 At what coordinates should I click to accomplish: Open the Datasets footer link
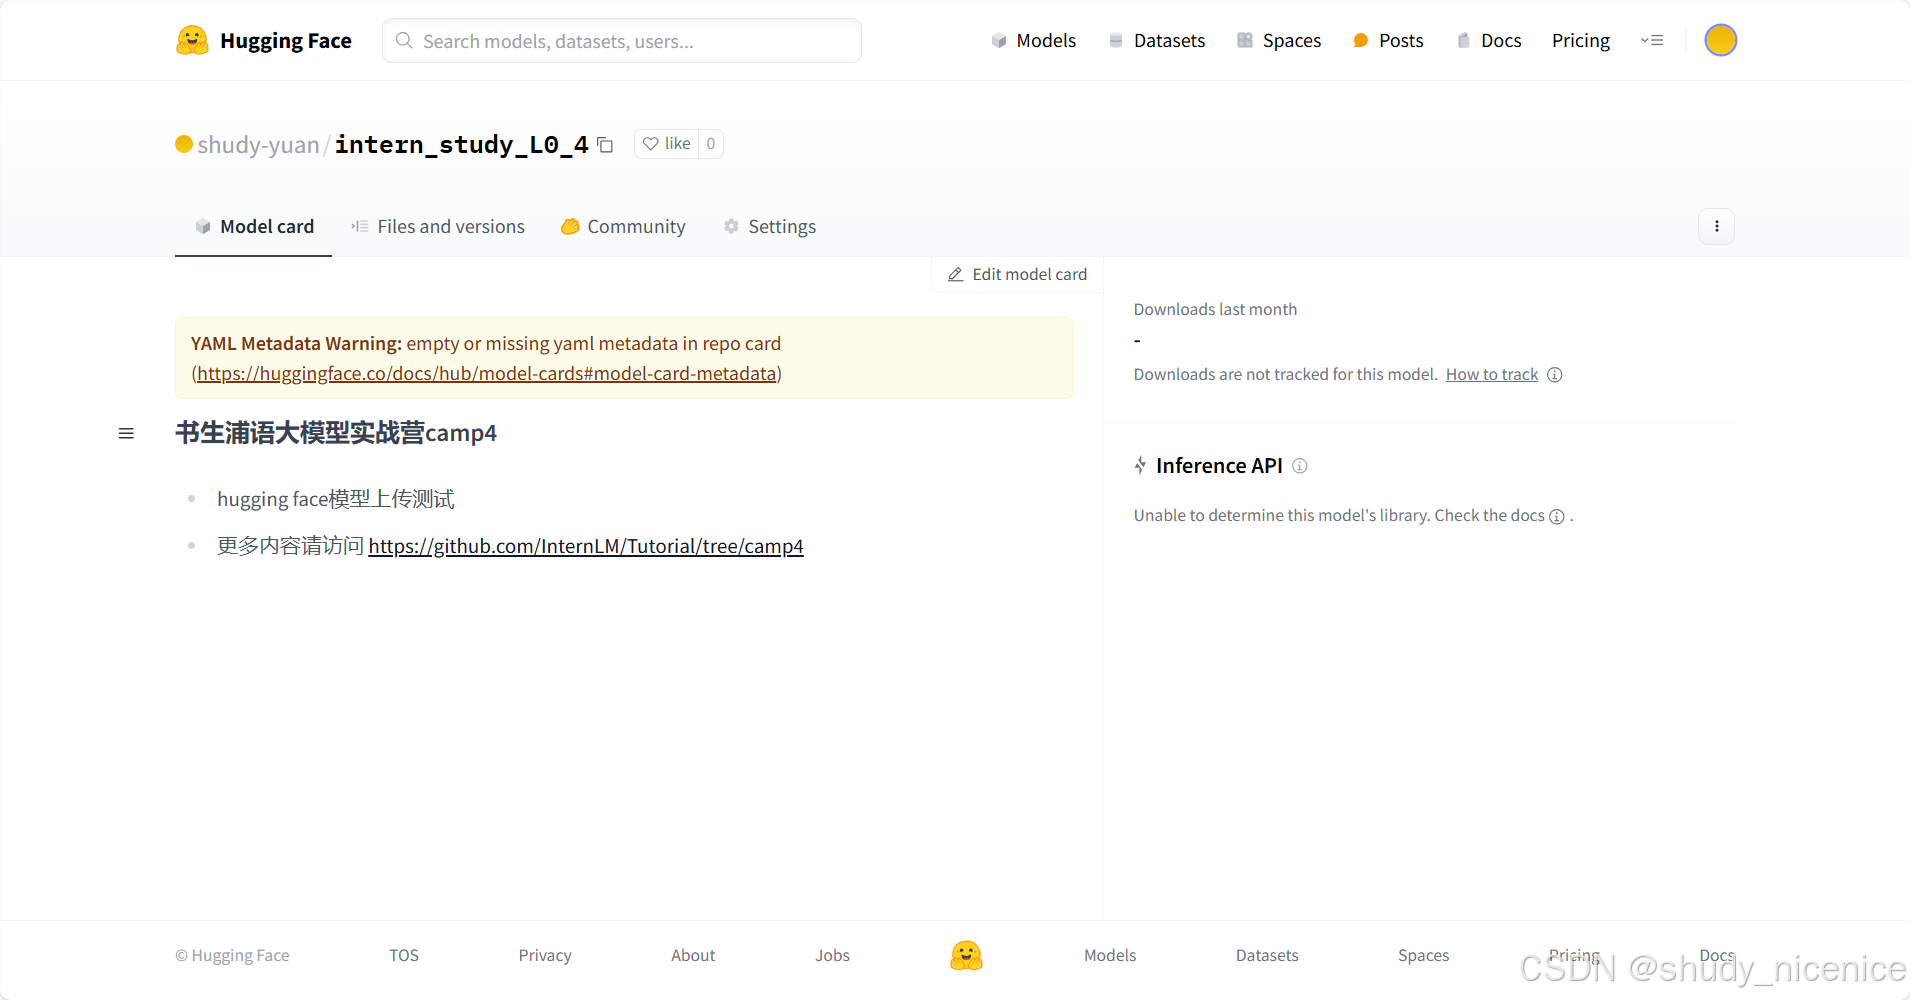point(1267,955)
